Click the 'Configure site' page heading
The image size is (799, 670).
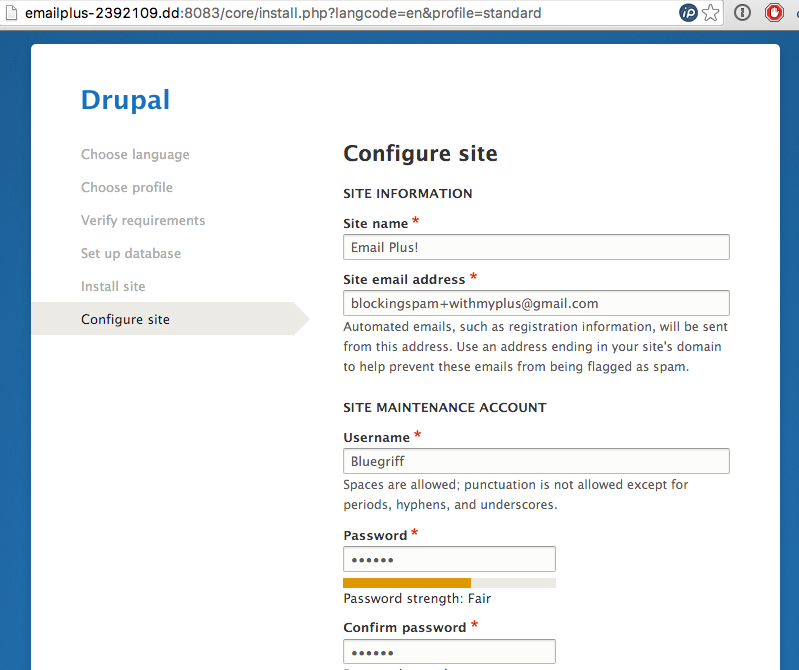420,153
